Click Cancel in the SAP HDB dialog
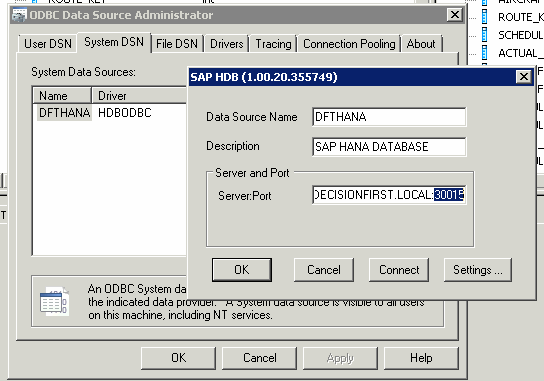 coord(324,270)
